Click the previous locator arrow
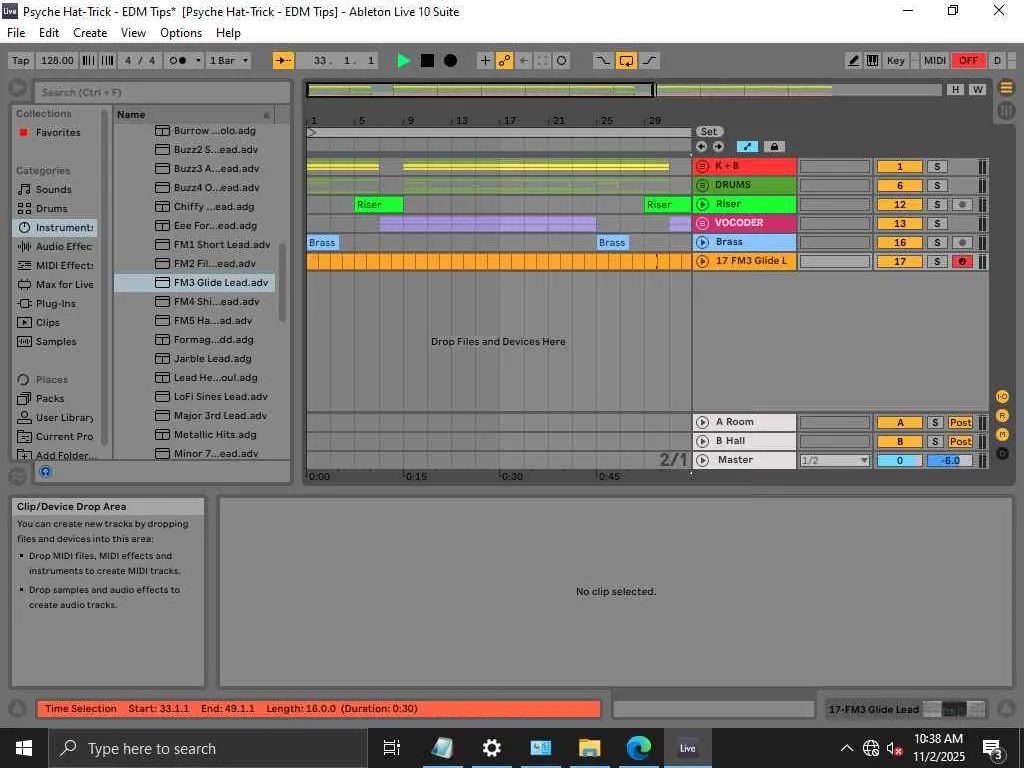 coord(701,147)
